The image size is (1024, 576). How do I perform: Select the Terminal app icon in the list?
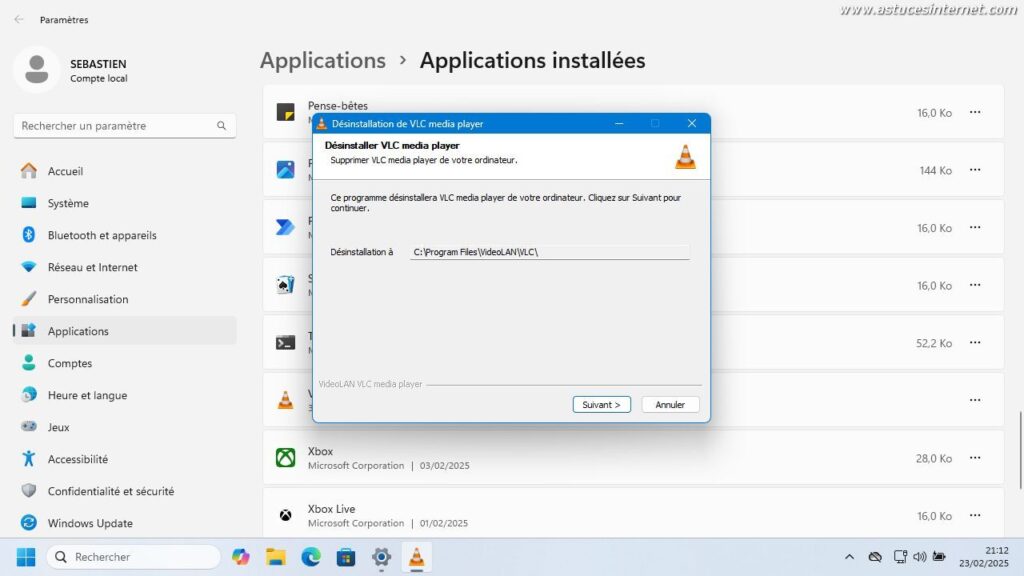tap(285, 343)
